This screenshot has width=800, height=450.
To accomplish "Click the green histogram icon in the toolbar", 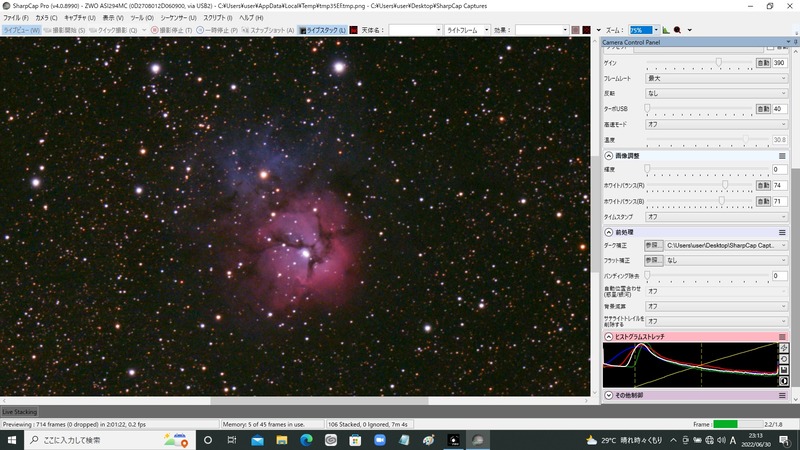I will coord(666,30).
